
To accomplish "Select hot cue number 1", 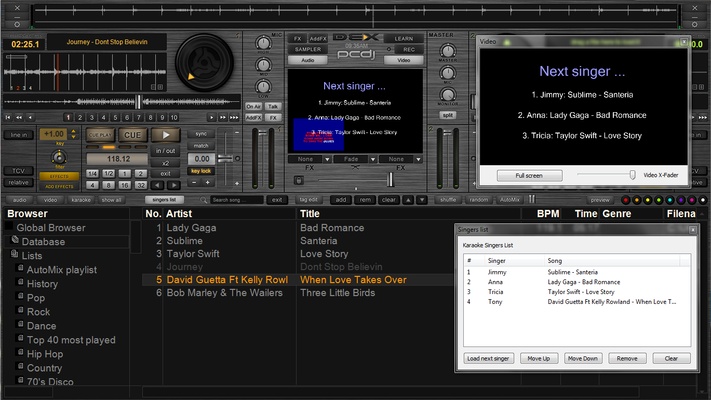I will pyautogui.click(x=68, y=117).
